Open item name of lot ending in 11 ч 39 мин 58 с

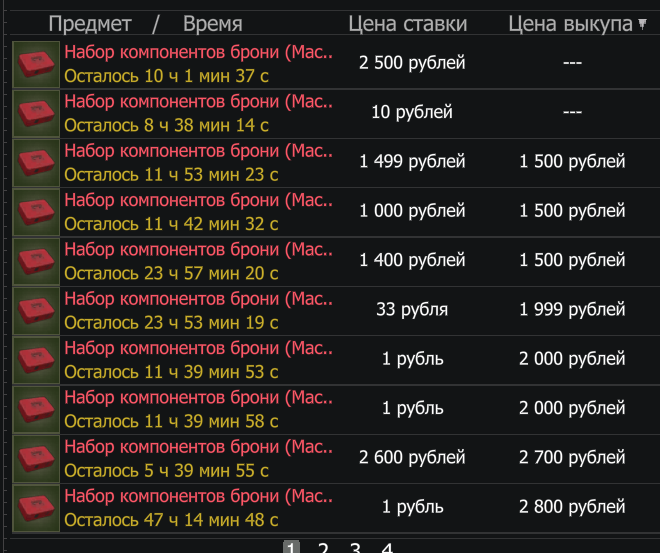point(198,397)
